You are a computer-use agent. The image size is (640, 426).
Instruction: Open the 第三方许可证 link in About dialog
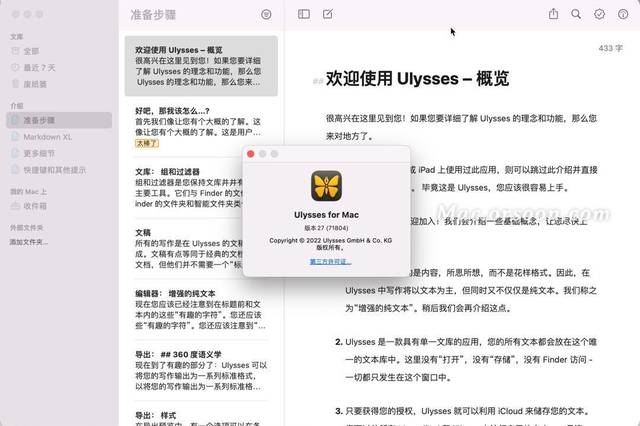(330, 262)
